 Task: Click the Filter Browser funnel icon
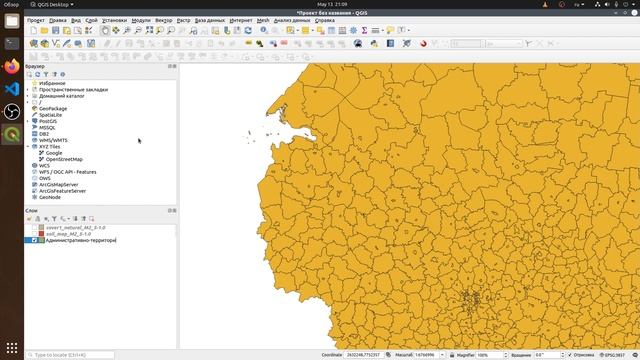click(46, 74)
